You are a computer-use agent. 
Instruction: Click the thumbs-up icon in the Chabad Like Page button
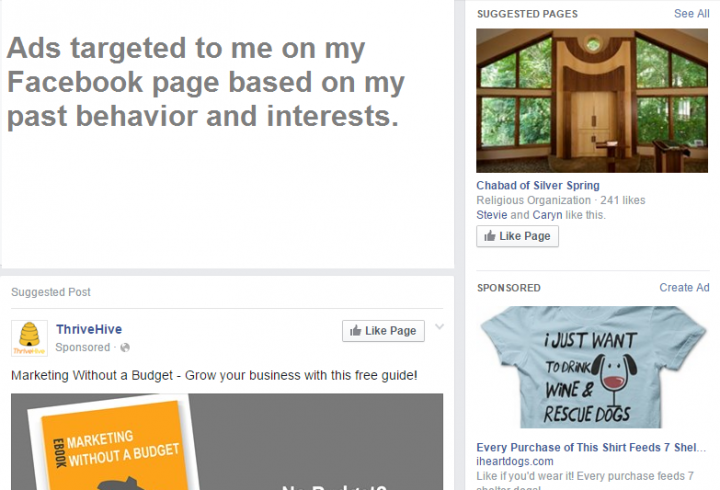click(x=489, y=236)
